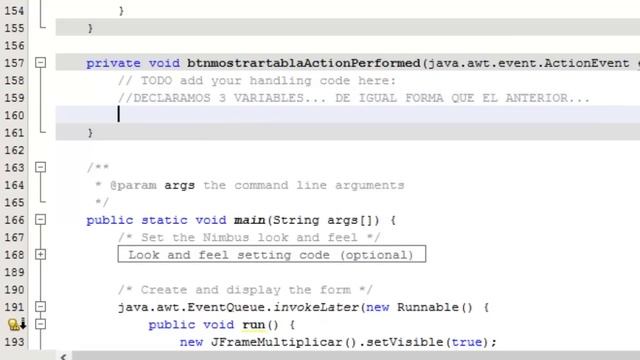Click the '/* Create and display the form */' comment
Screen dimensions: 640x360
[245, 290]
